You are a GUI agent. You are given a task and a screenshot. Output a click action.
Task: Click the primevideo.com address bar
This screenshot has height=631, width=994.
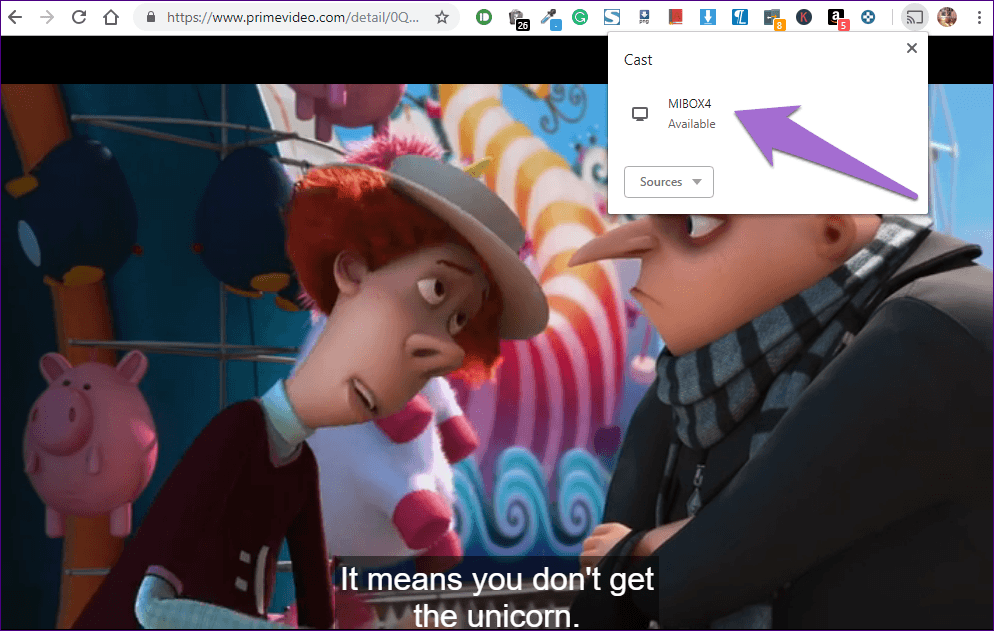(290, 17)
